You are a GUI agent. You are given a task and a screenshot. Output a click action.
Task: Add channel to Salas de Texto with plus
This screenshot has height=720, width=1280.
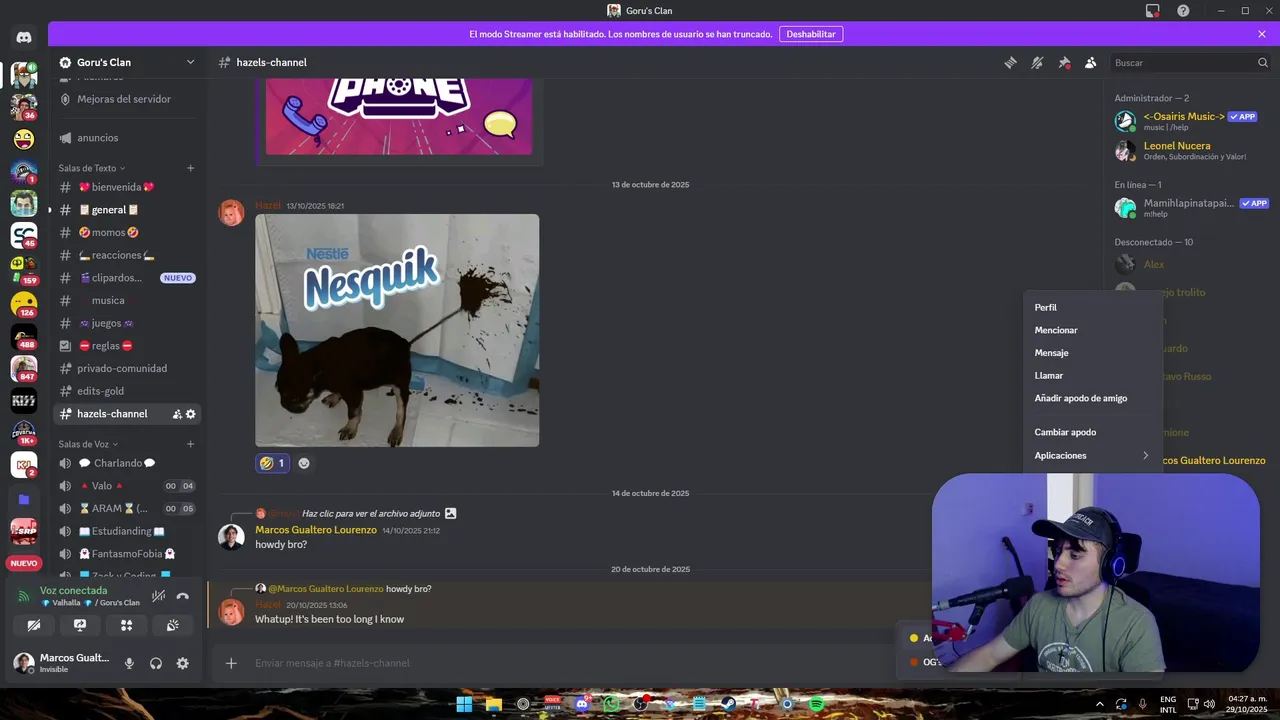click(190, 168)
